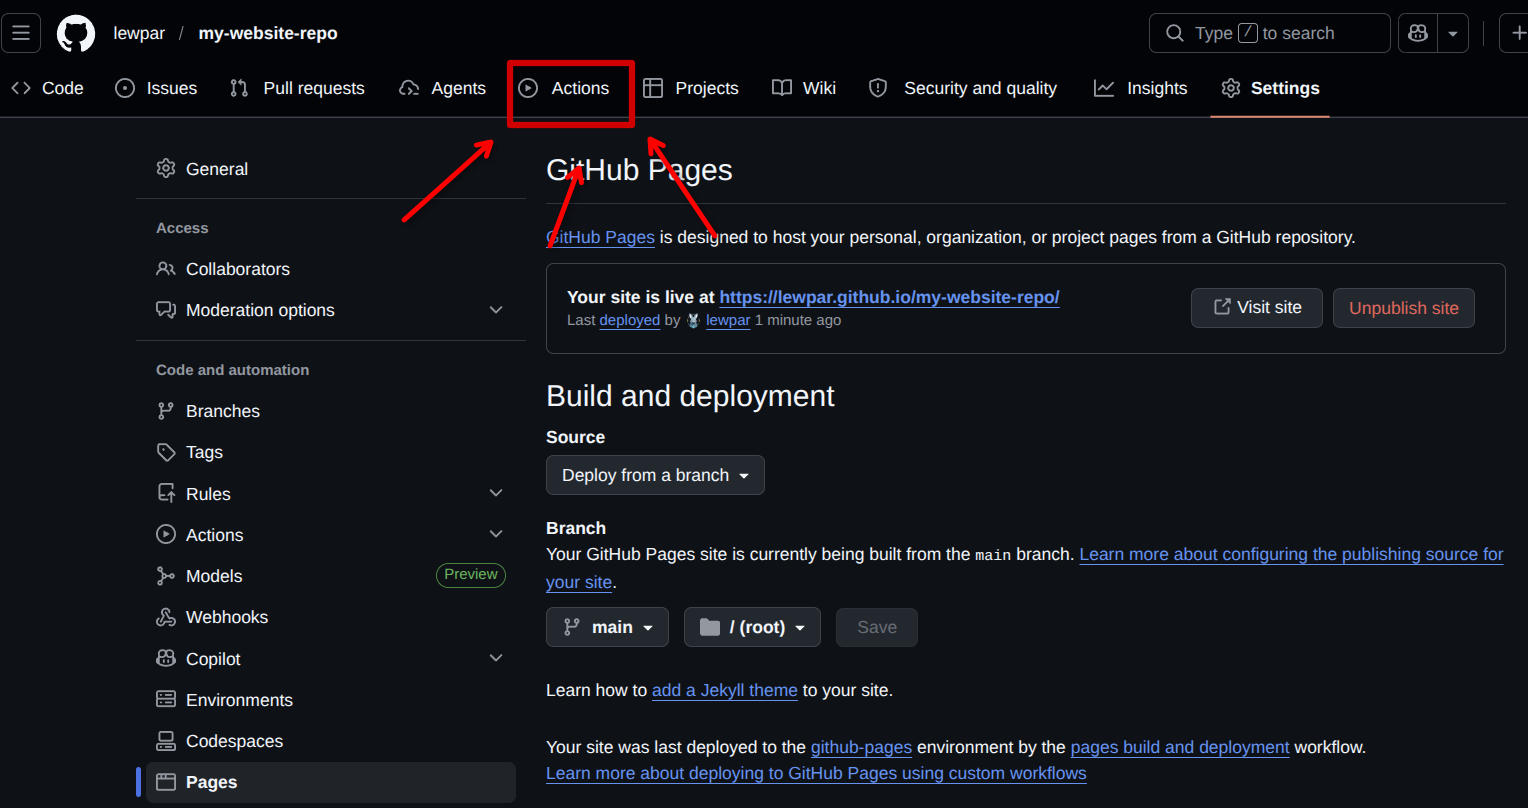Image resolution: width=1528 pixels, height=808 pixels.
Task: Open Environments settings in sidebar
Action: pos(331,700)
